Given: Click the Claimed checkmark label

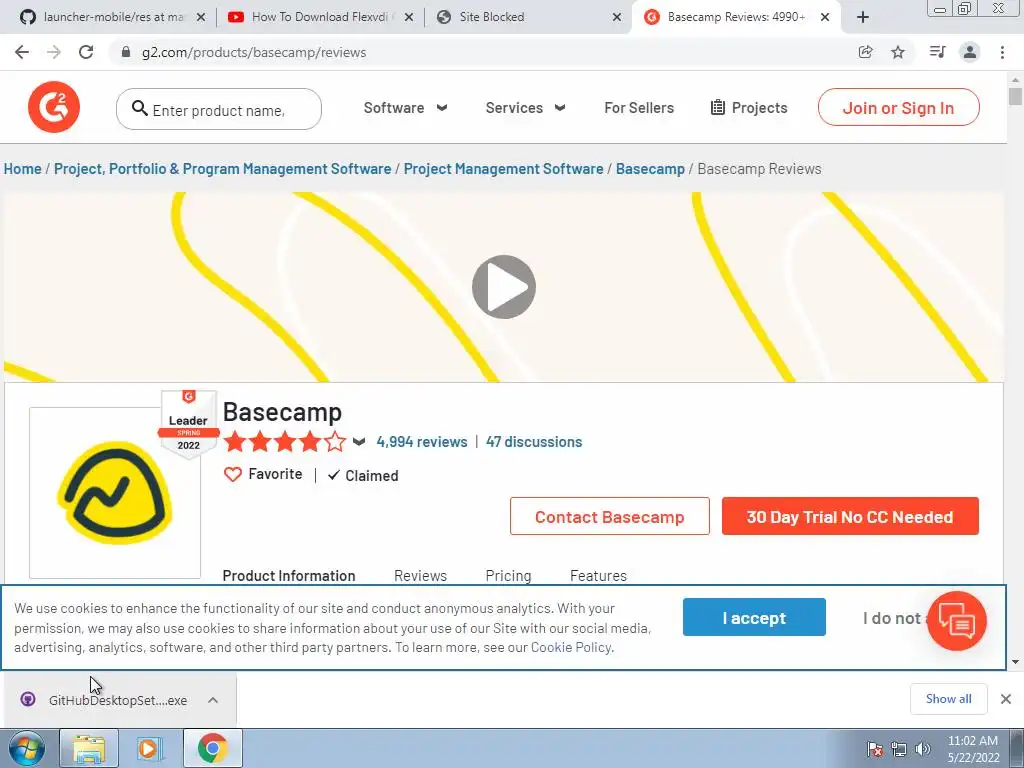Looking at the screenshot, I should pos(362,475).
